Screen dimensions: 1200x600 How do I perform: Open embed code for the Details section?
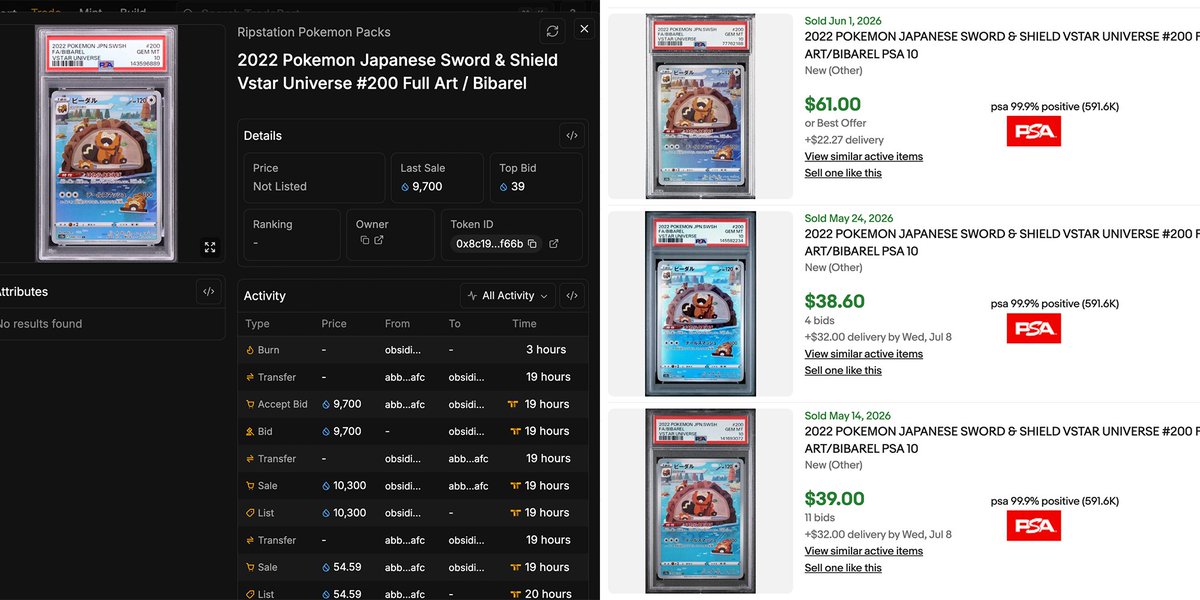[571, 135]
